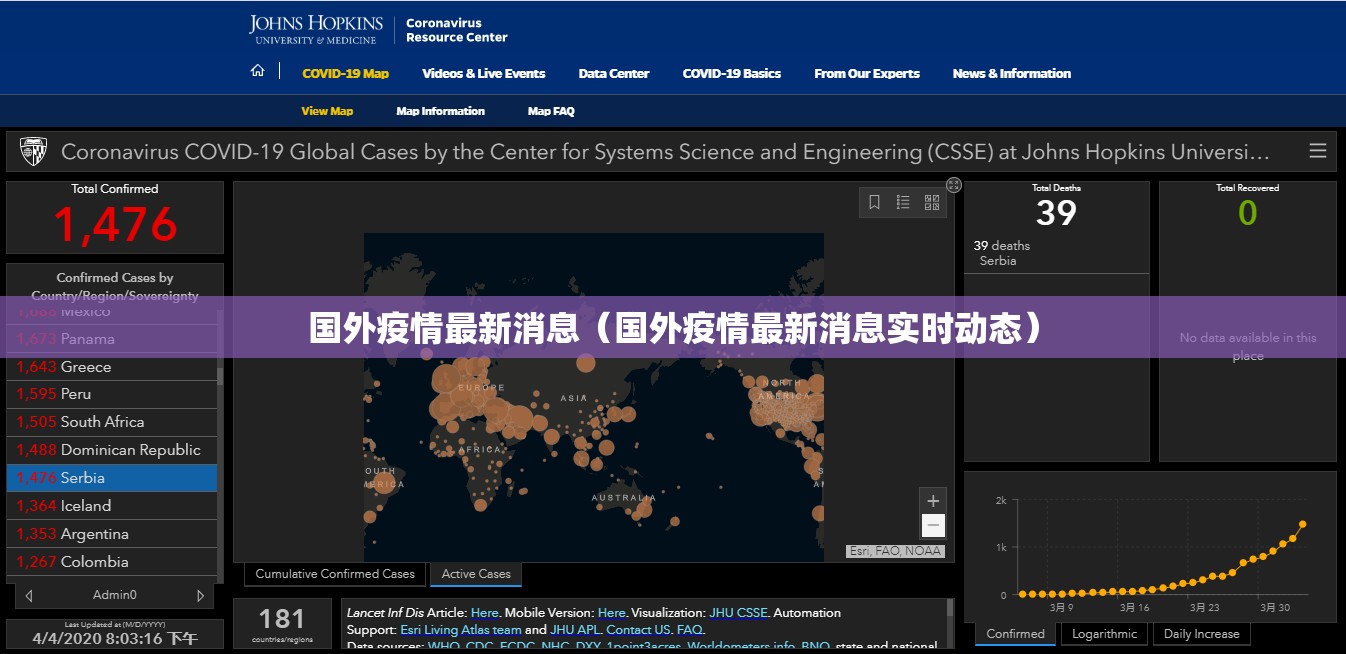
Task: Open the Data Center menu
Action: click(614, 73)
